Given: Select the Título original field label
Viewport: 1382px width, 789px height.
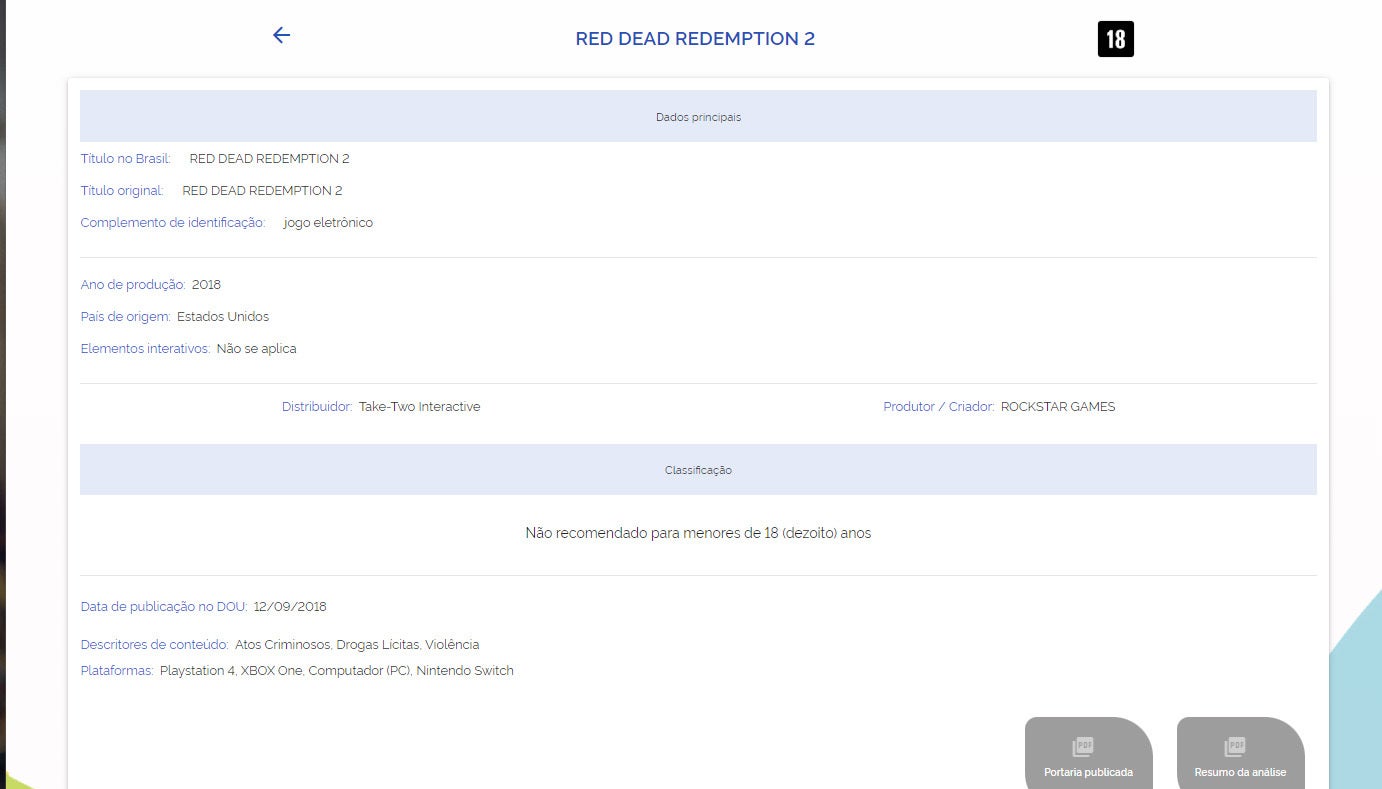Looking at the screenshot, I should coord(120,190).
